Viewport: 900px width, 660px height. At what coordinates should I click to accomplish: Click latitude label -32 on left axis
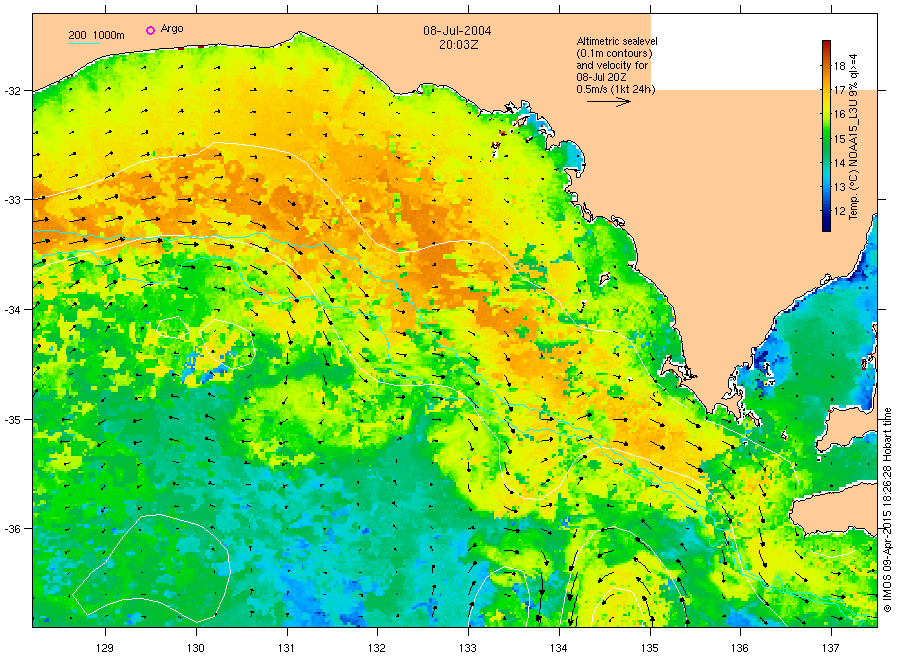pyautogui.click(x=12, y=91)
